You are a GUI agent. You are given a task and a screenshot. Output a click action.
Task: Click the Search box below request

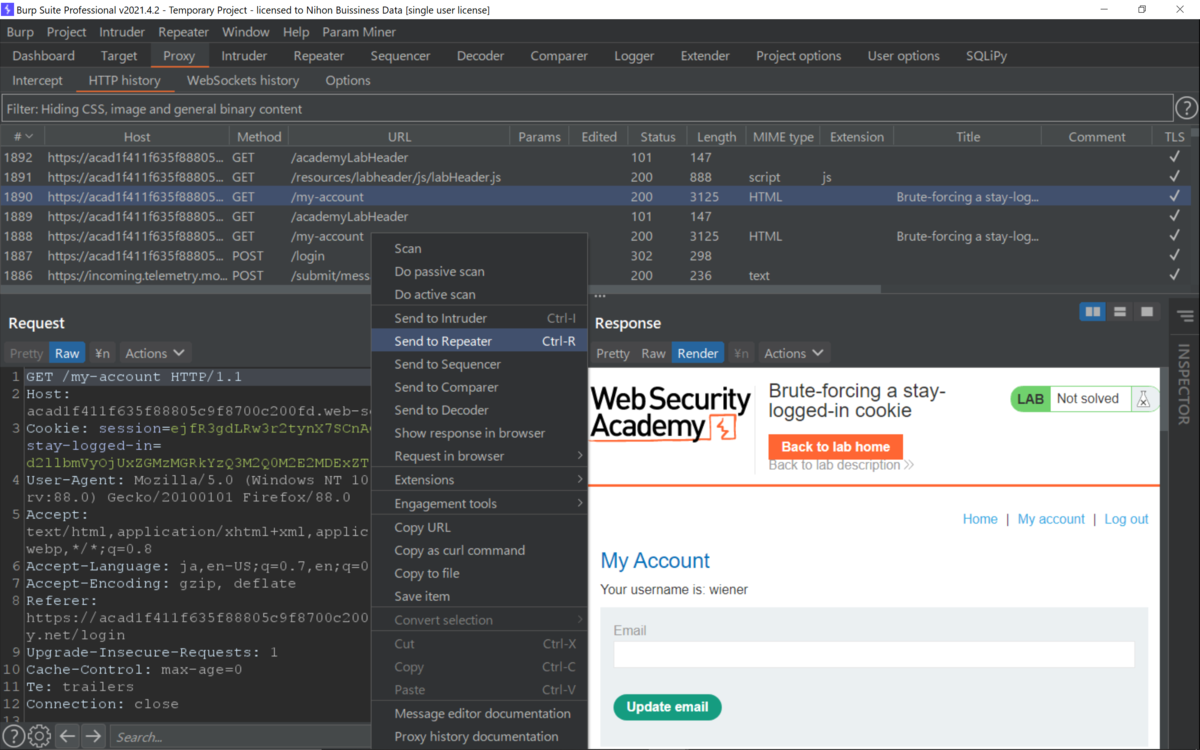point(240,737)
